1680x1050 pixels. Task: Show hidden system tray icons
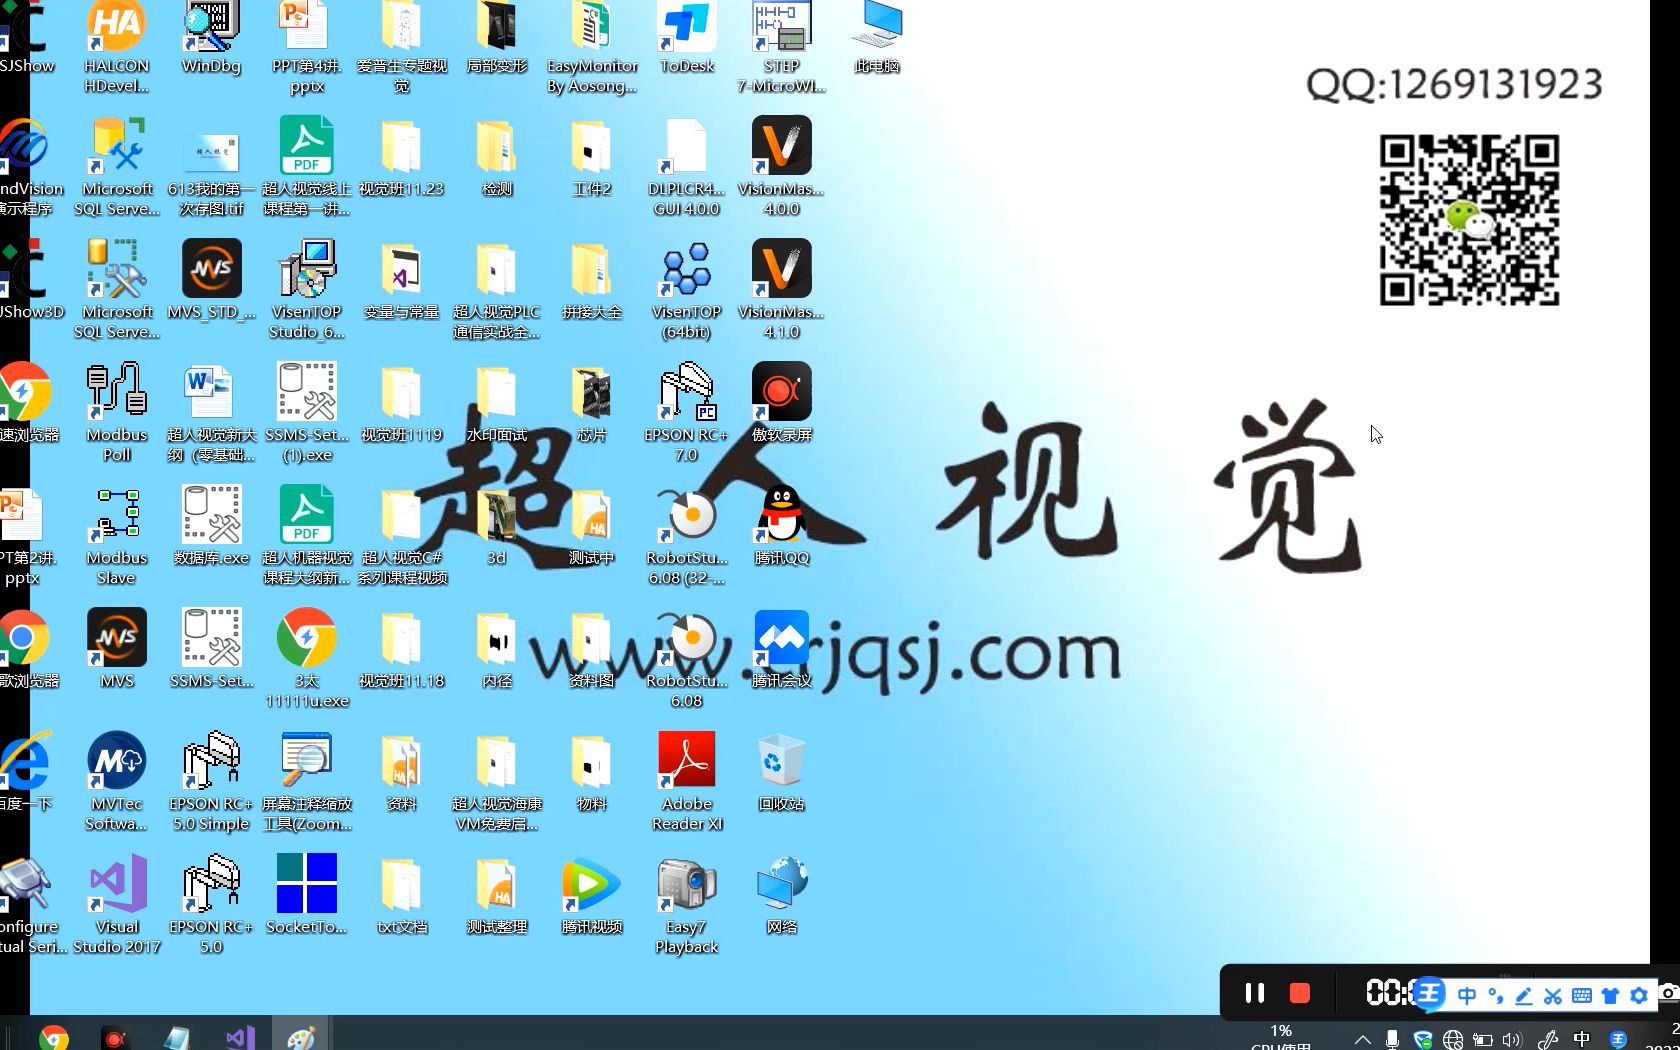[x=1362, y=1039]
